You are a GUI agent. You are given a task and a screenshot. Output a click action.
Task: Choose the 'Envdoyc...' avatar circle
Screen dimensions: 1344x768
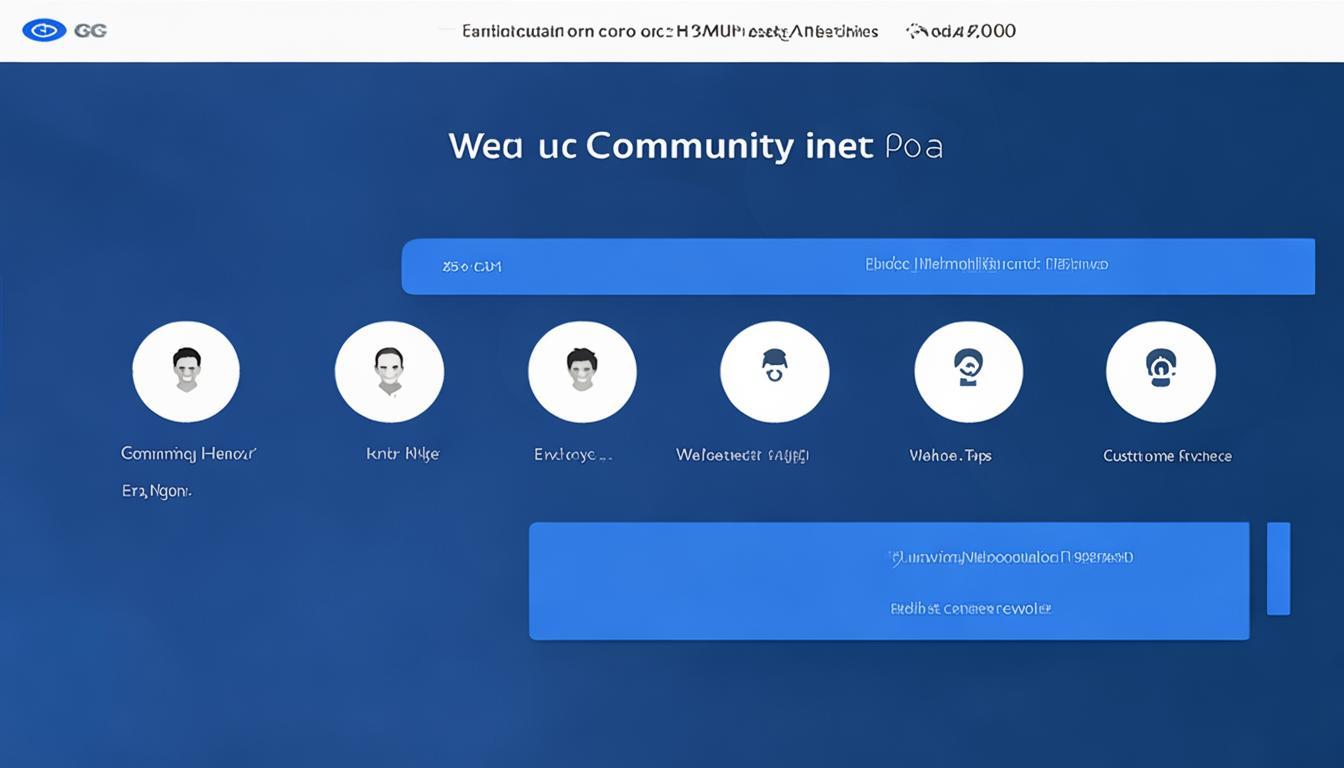pyautogui.click(x=582, y=372)
